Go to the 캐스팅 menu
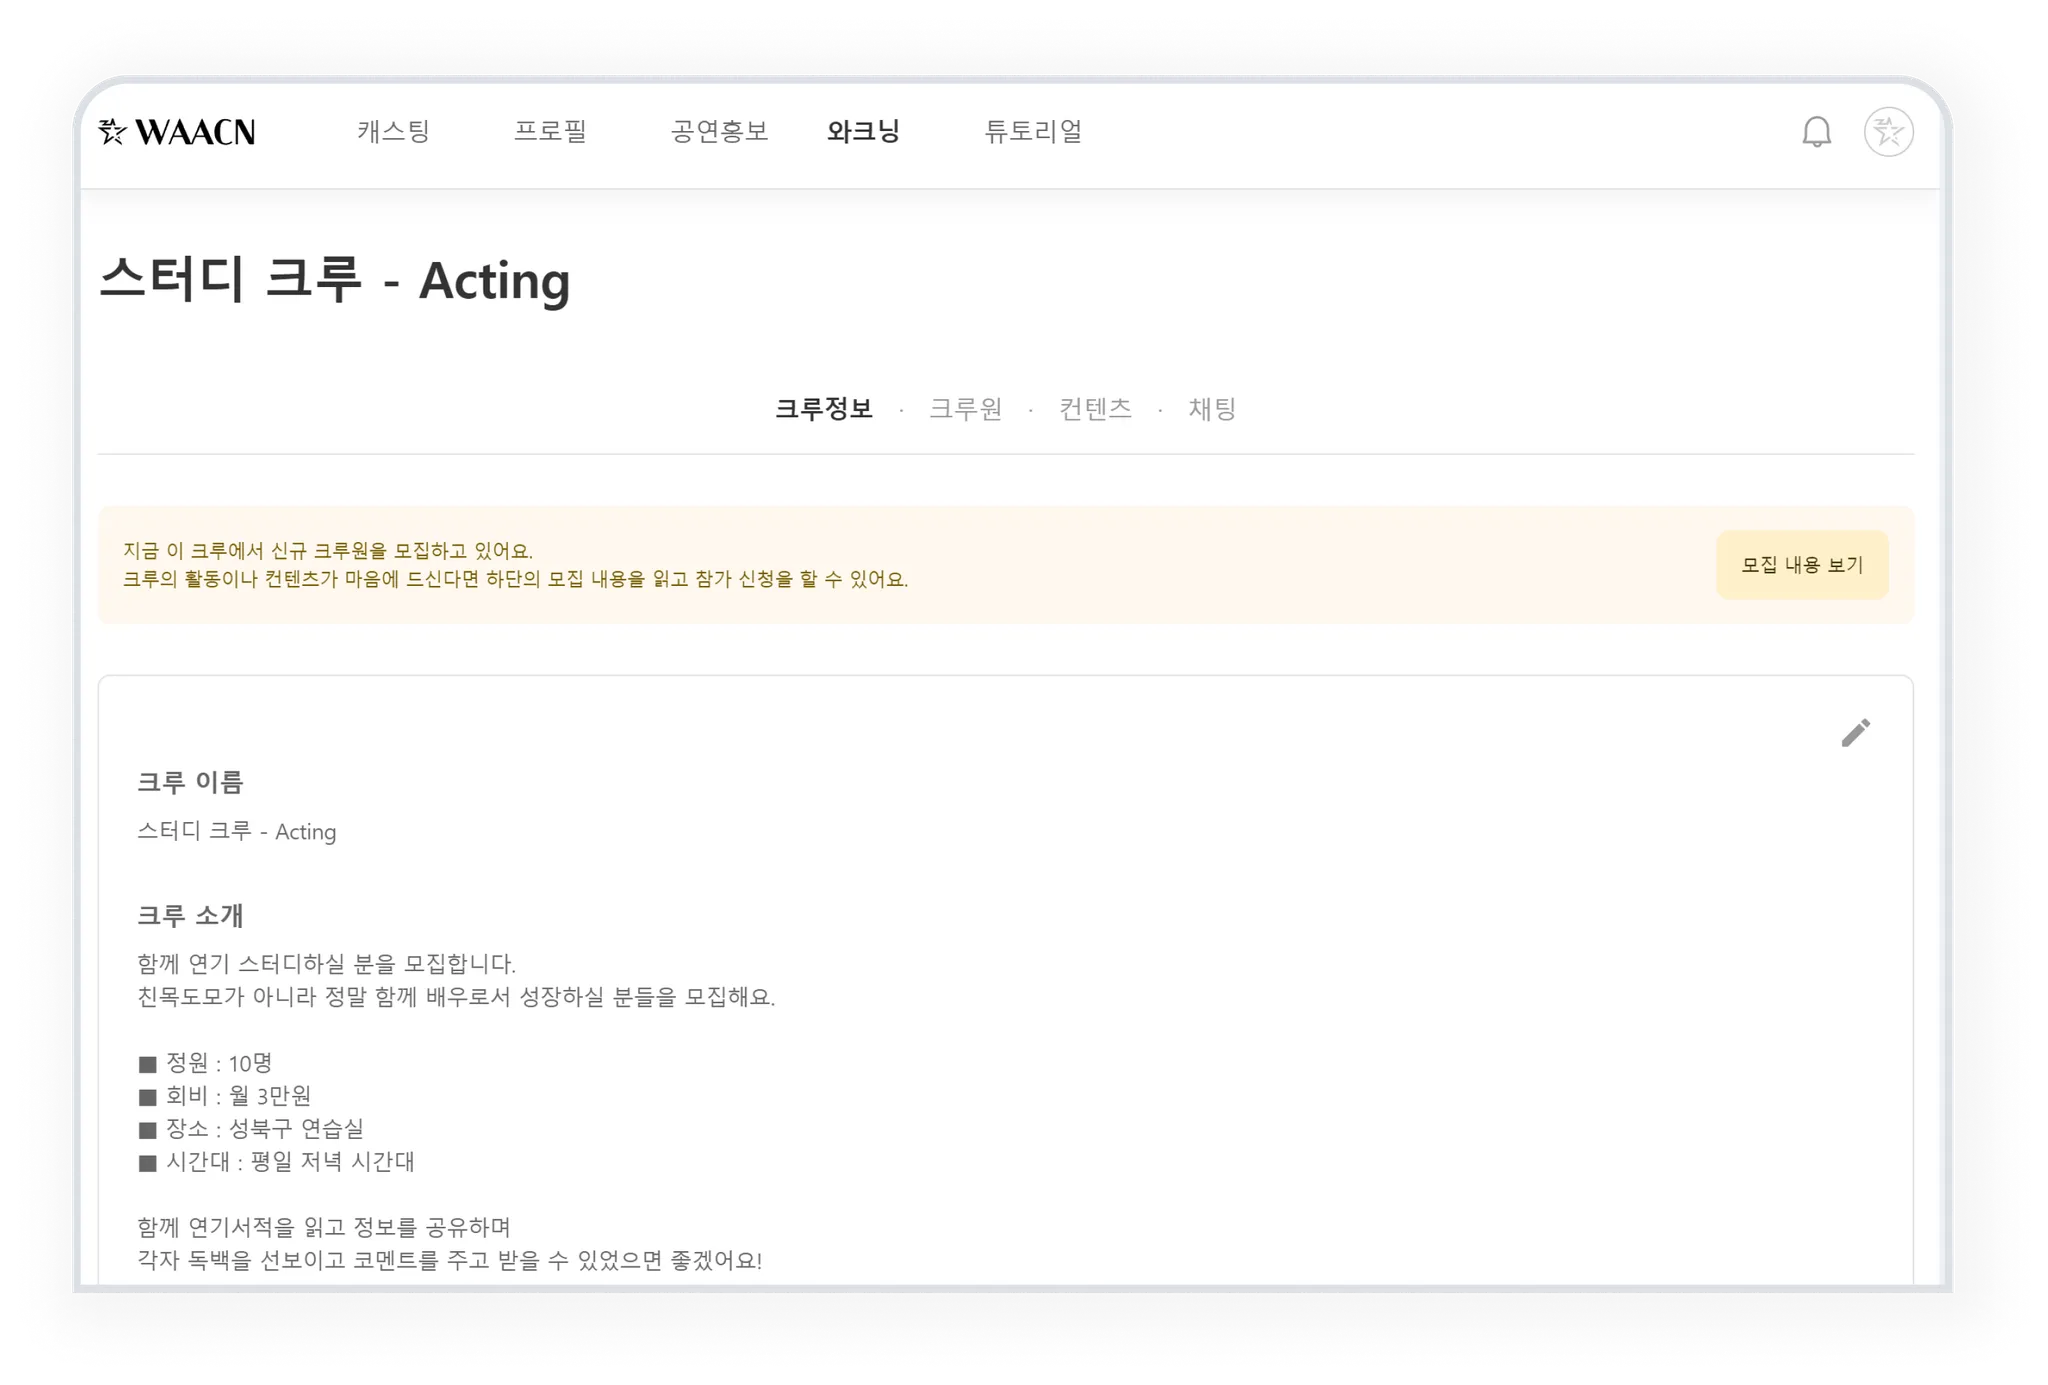The width and height of the screenshot is (2048, 1385). (394, 132)
